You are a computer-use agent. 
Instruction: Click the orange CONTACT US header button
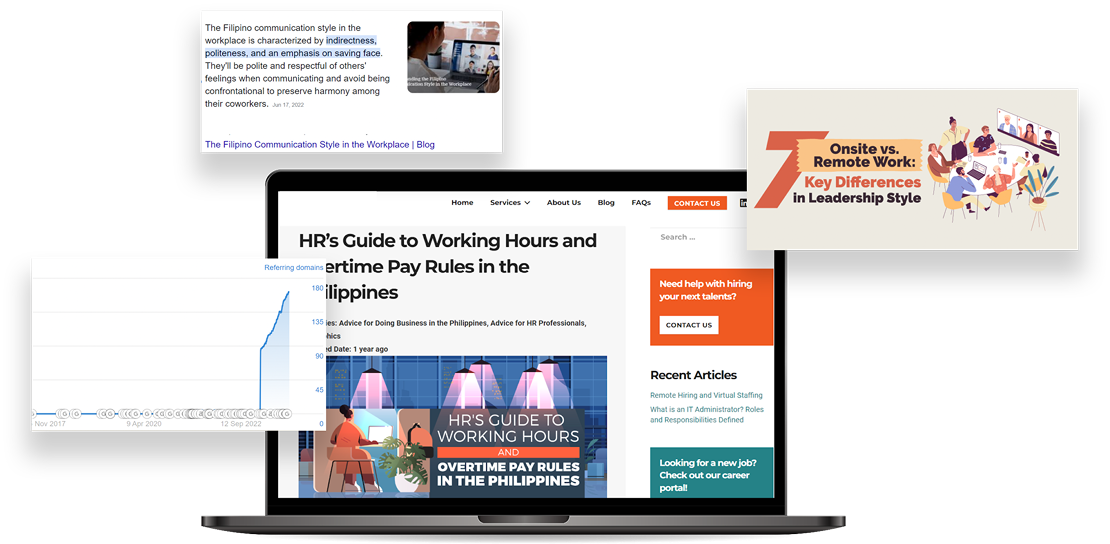coord(697,203)
